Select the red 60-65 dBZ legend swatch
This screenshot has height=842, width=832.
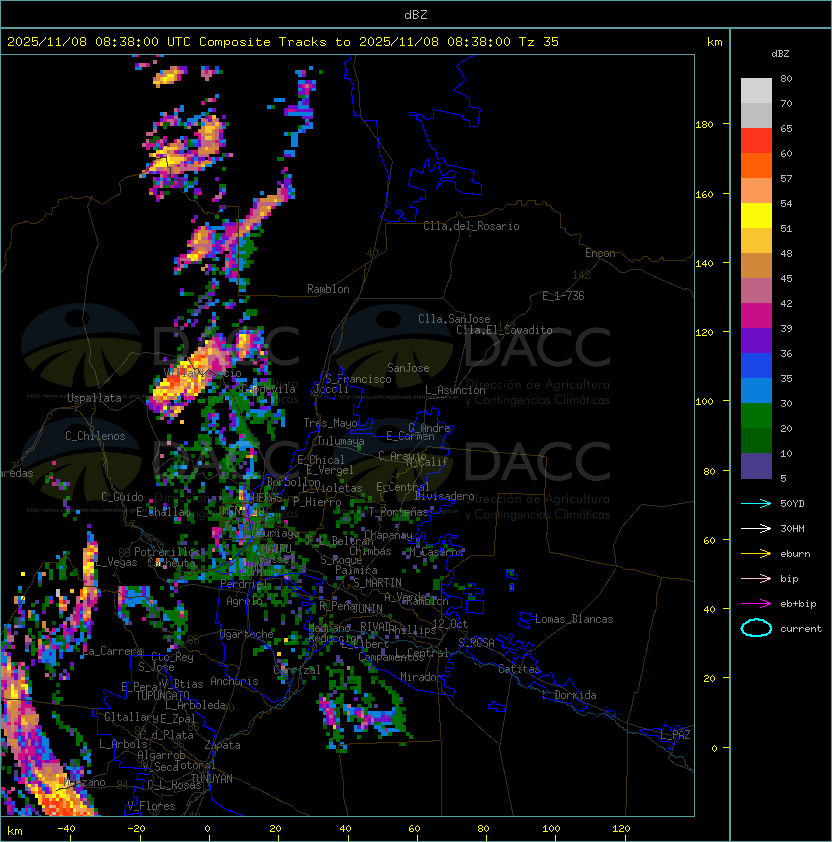tap(756, 141)
